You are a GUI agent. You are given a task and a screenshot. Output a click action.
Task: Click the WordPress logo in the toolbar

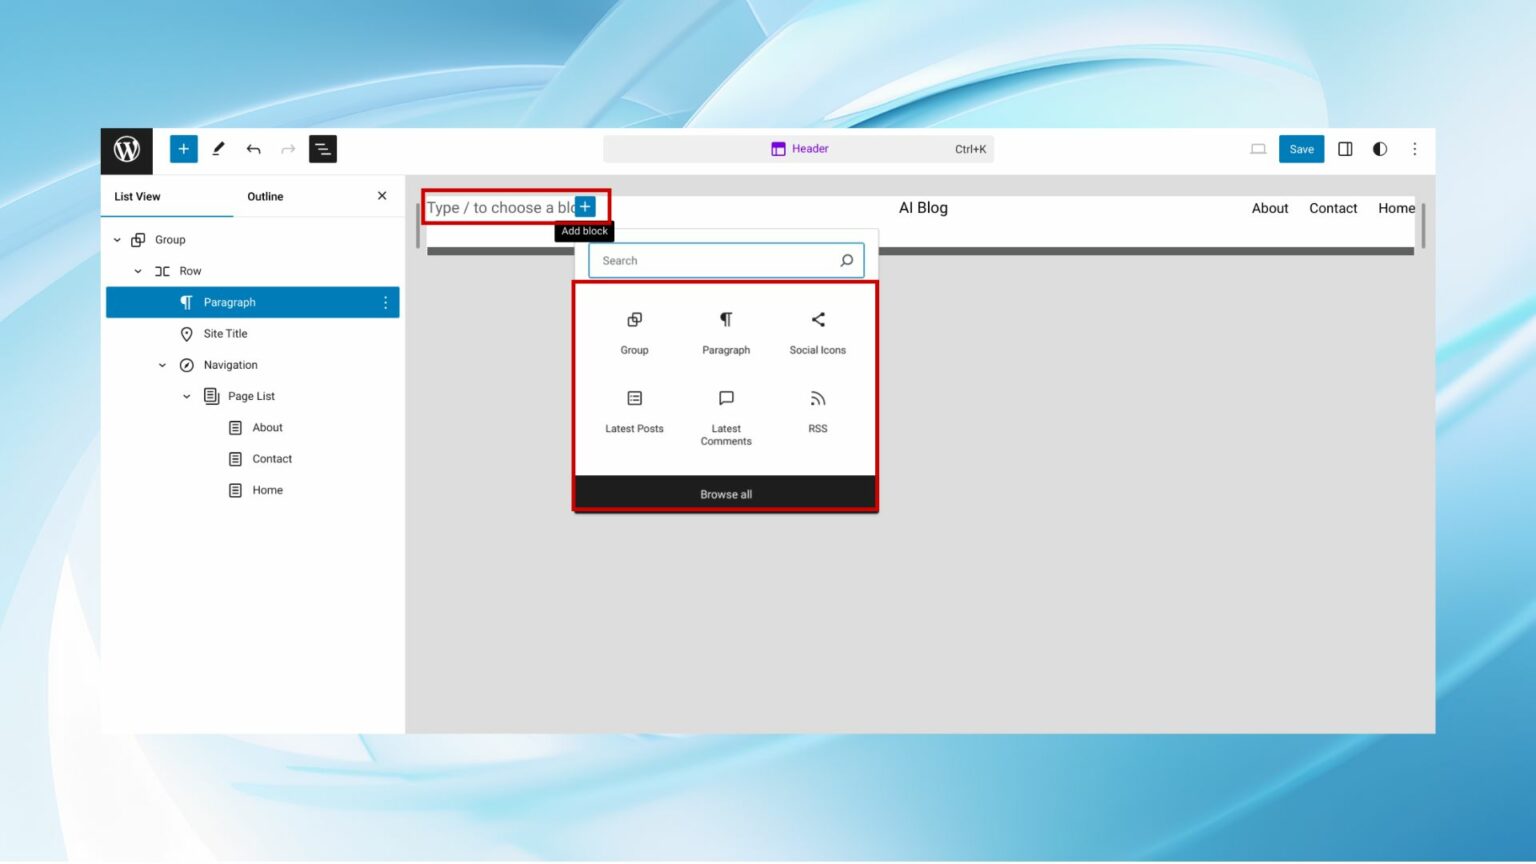(x=126, y=149)
